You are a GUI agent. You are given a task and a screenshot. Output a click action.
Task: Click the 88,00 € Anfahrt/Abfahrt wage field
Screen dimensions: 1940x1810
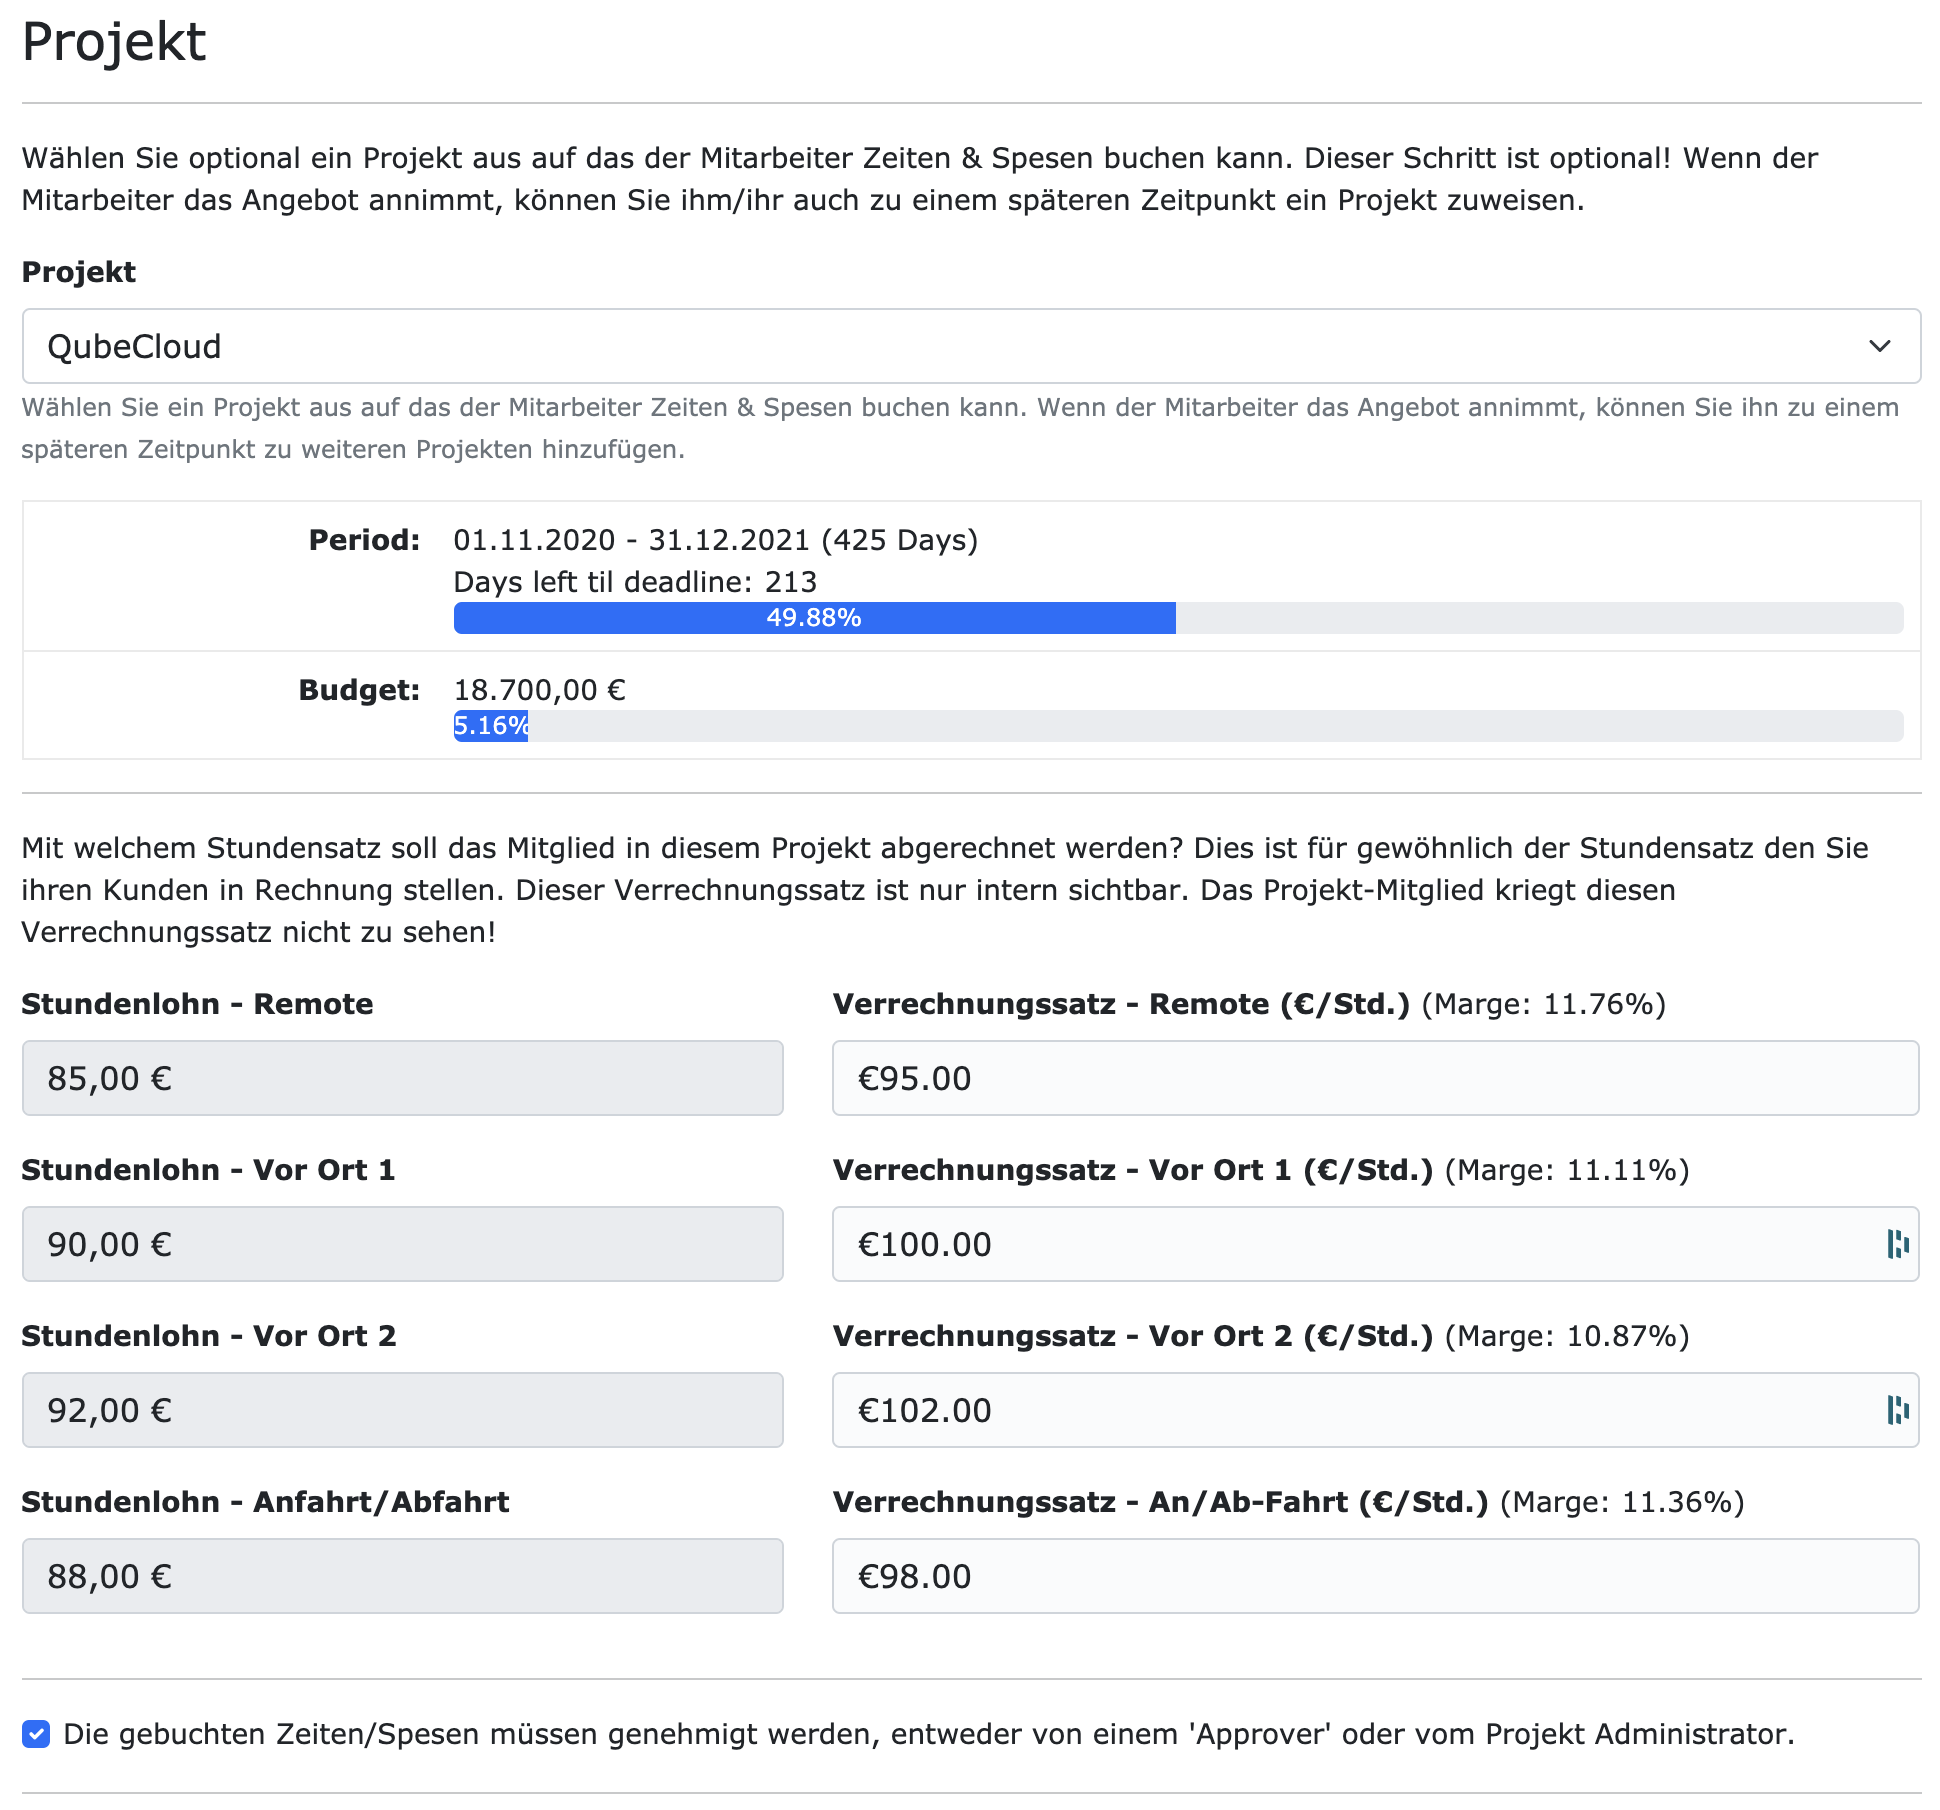click(400, 1575)
